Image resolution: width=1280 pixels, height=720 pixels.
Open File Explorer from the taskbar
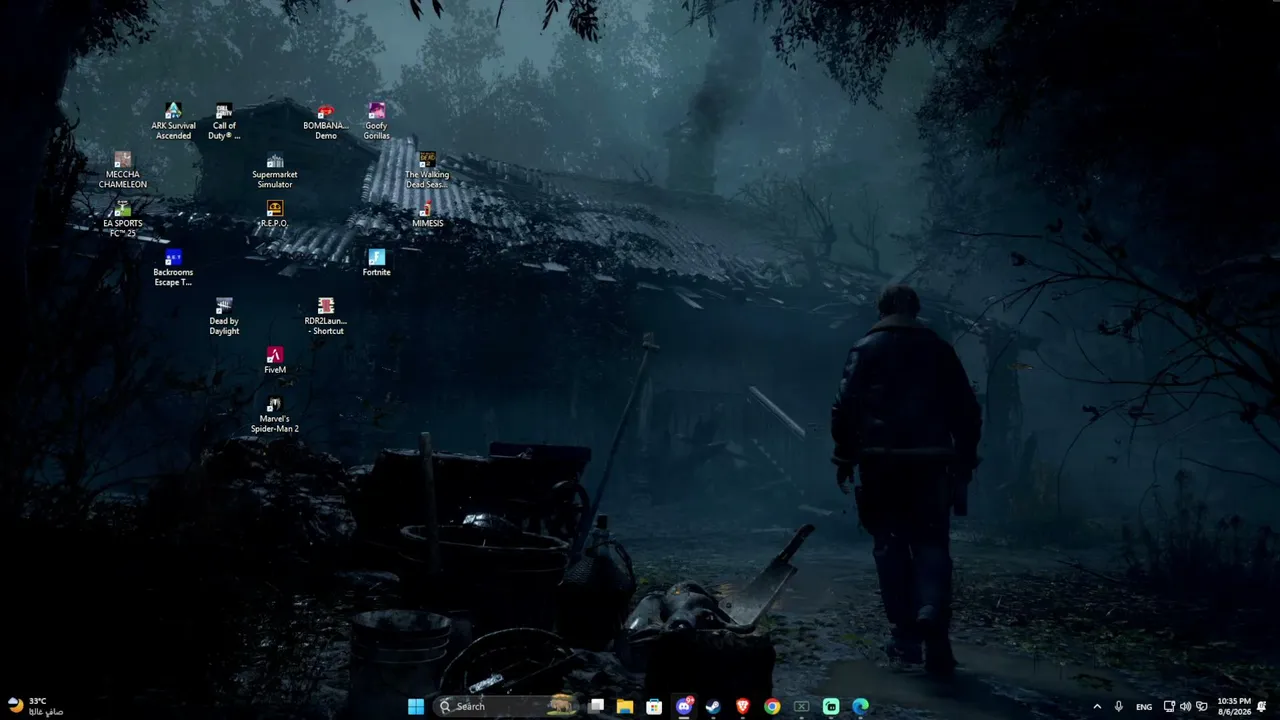(625, 706)
